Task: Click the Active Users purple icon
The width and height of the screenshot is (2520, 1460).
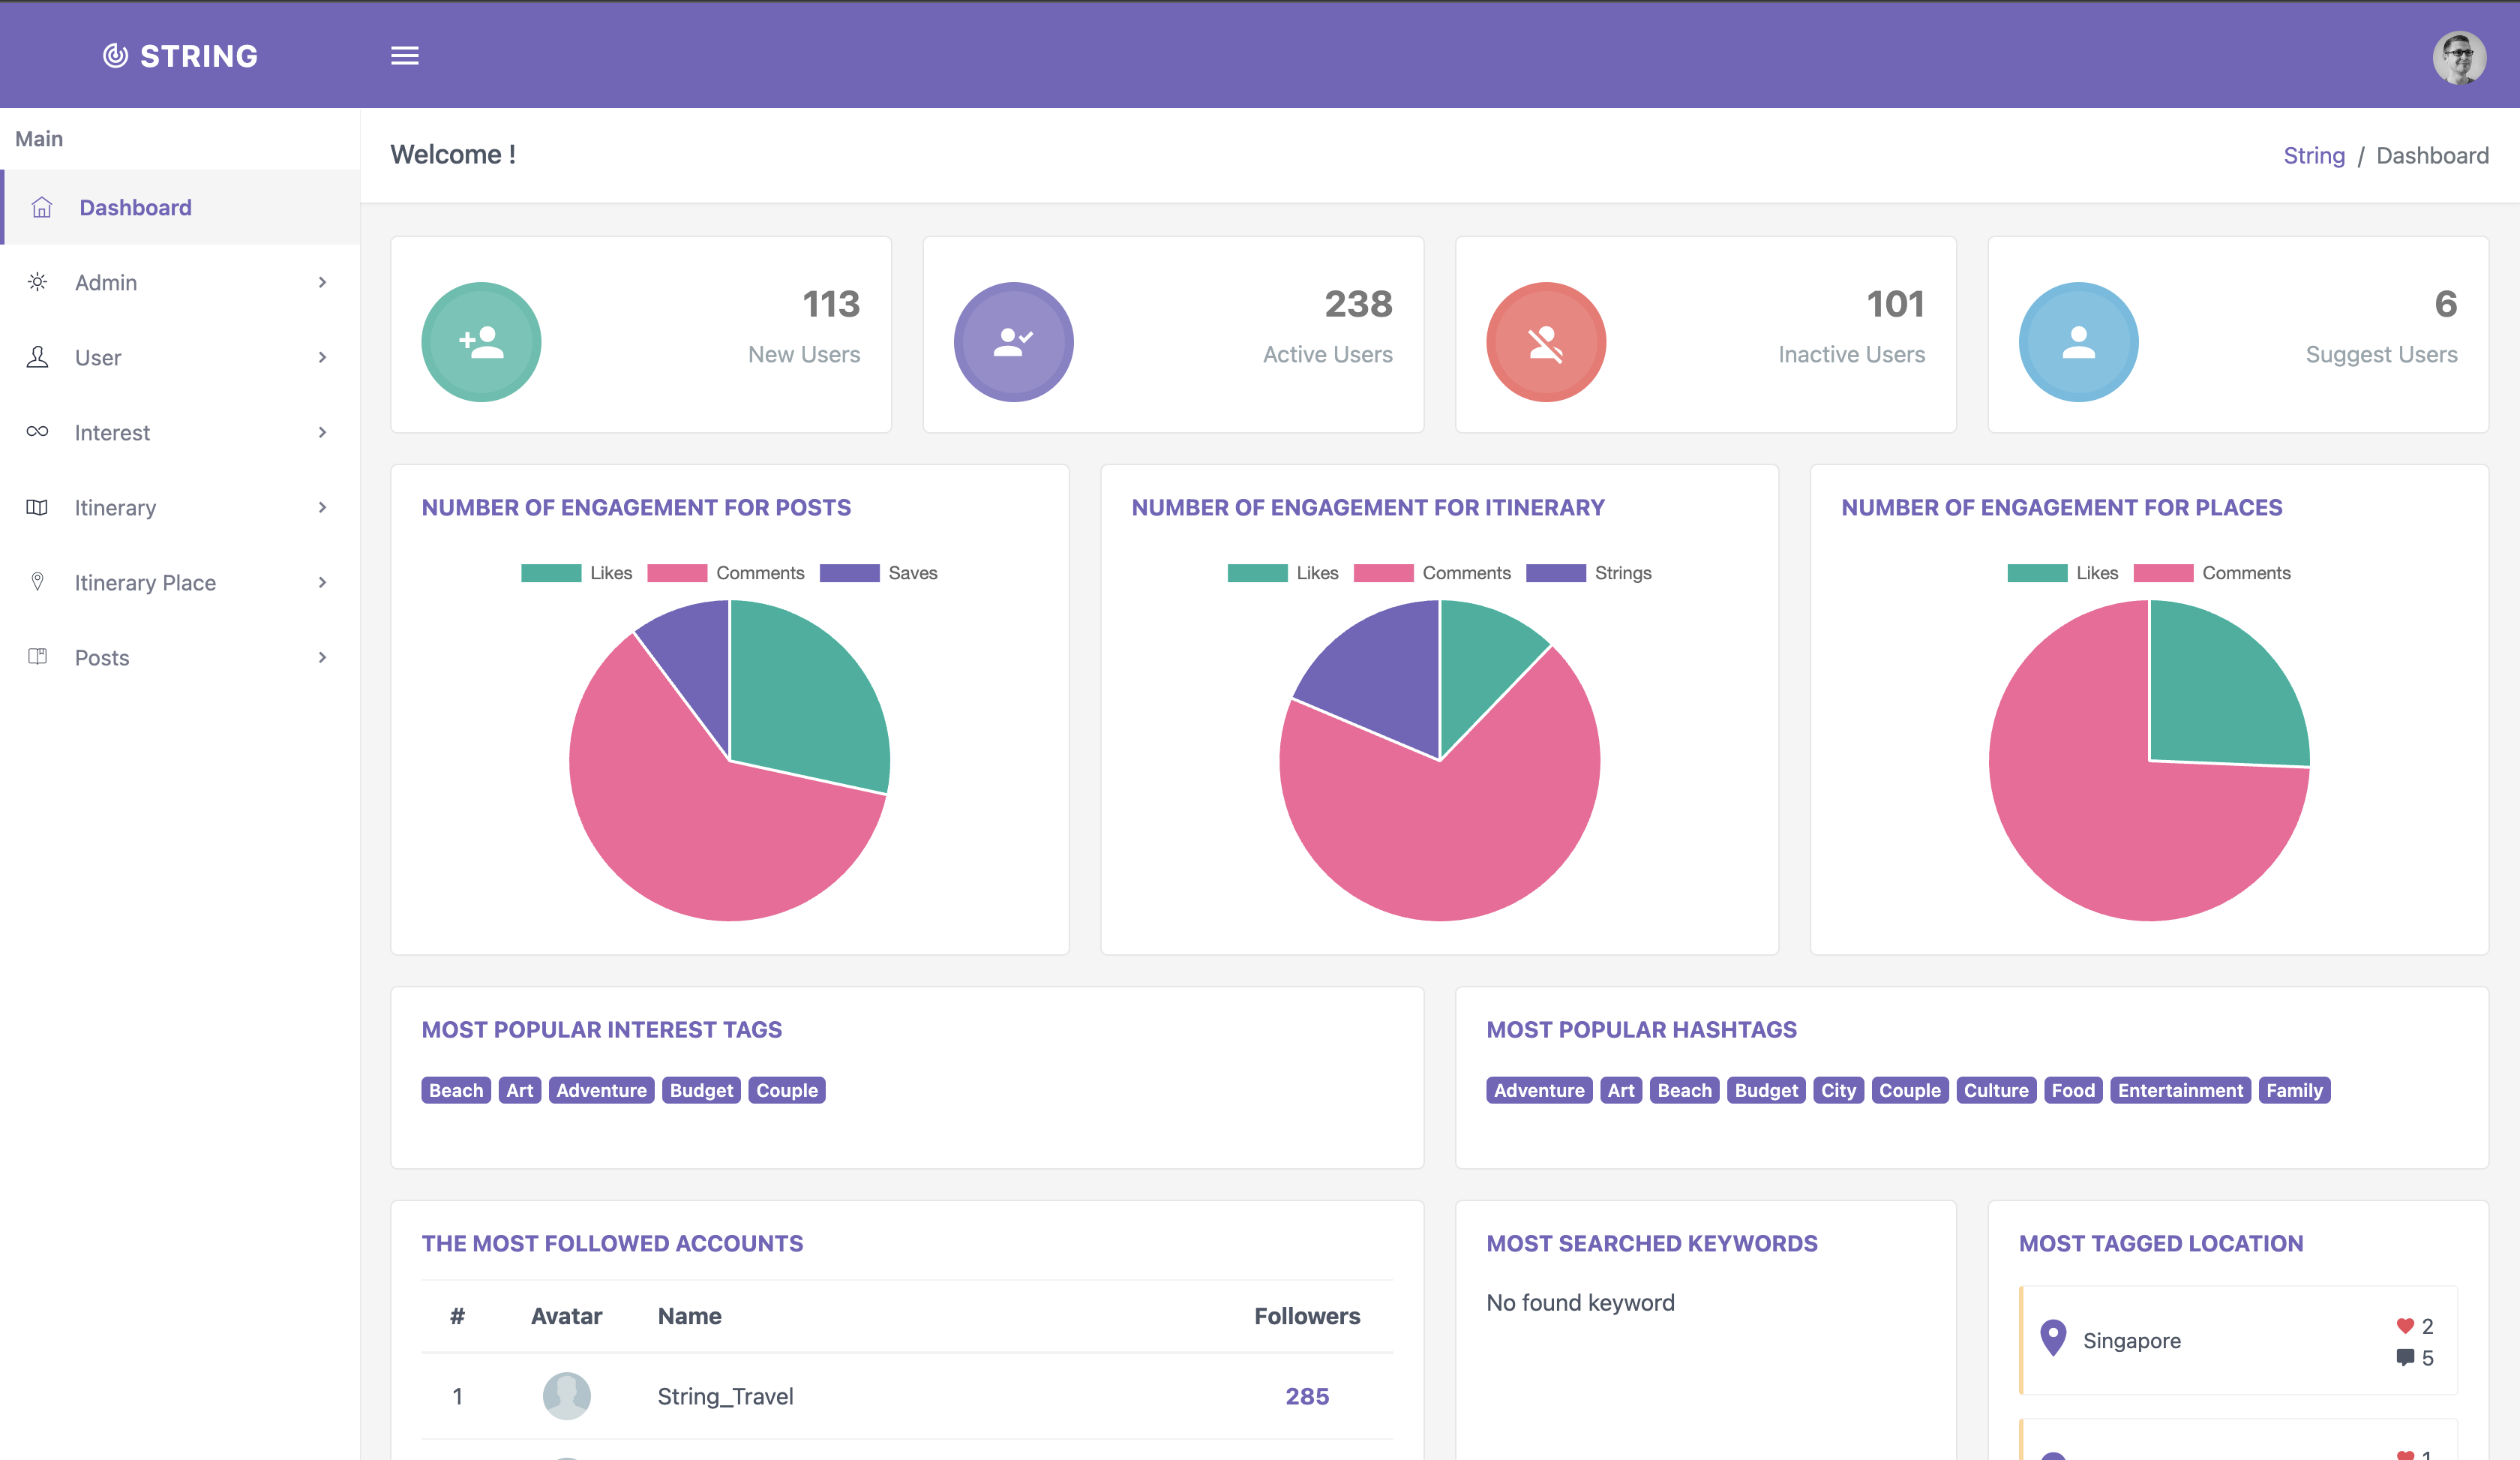Action: 1013,342
